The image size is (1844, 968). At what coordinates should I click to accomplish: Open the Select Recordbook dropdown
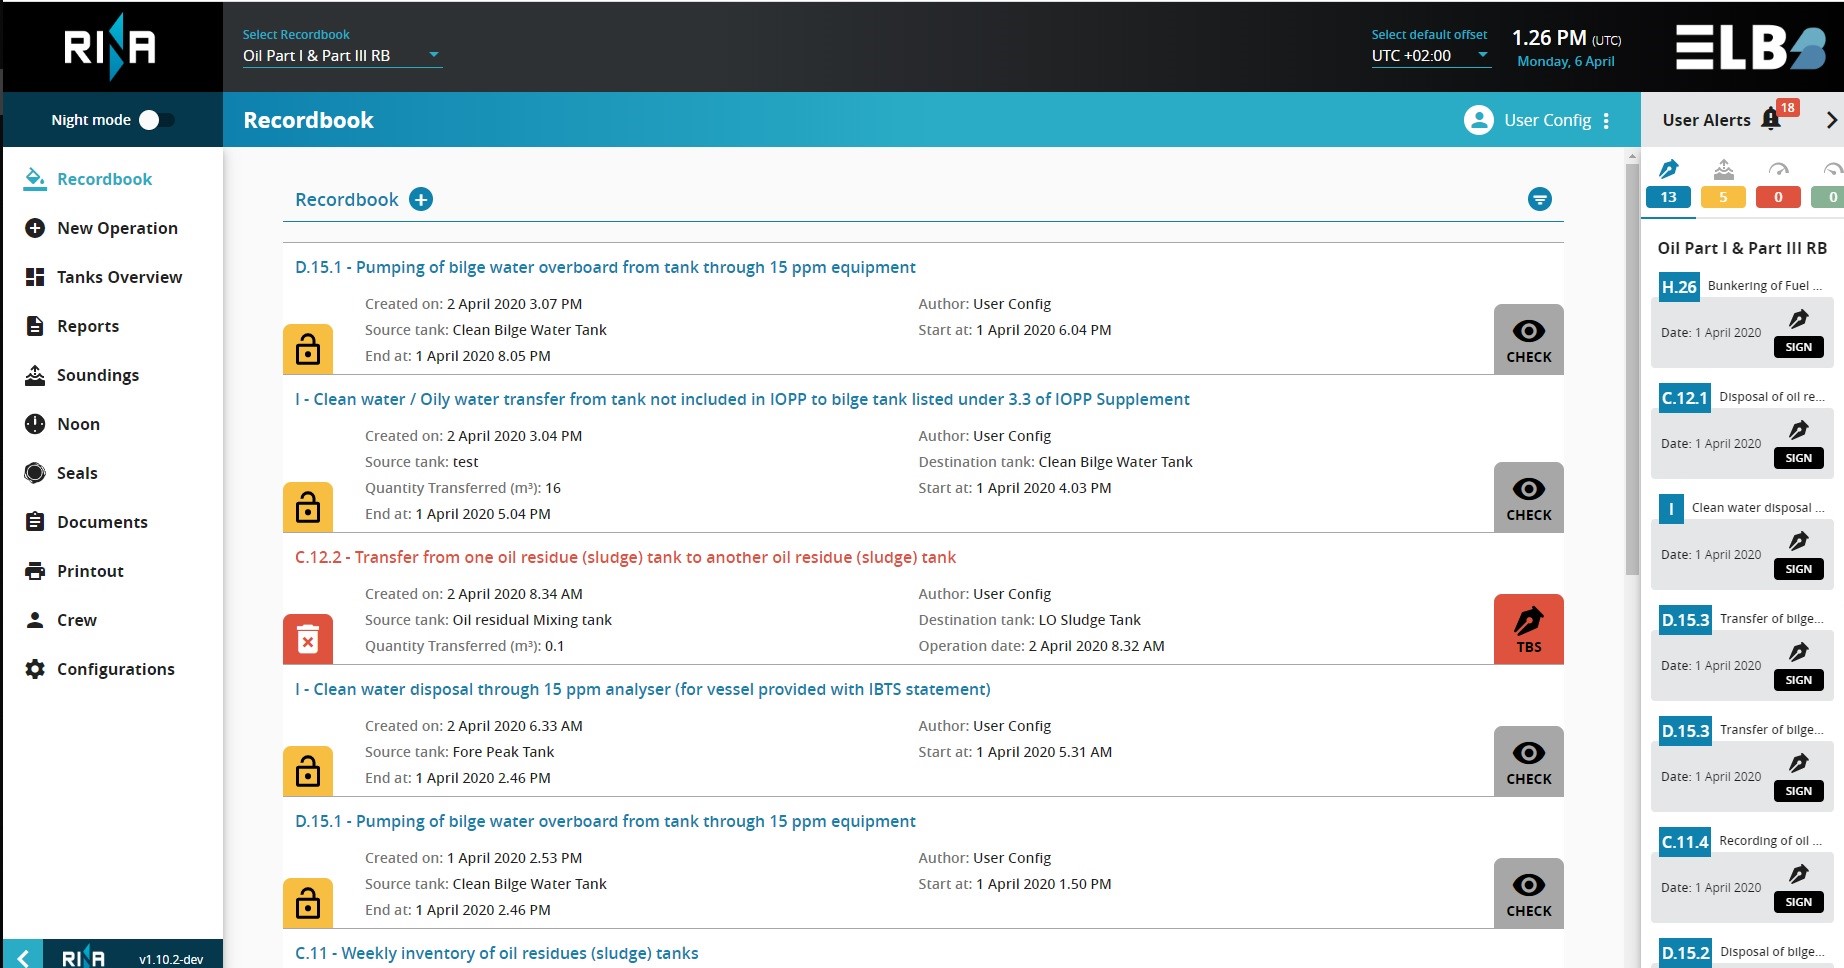341,56
